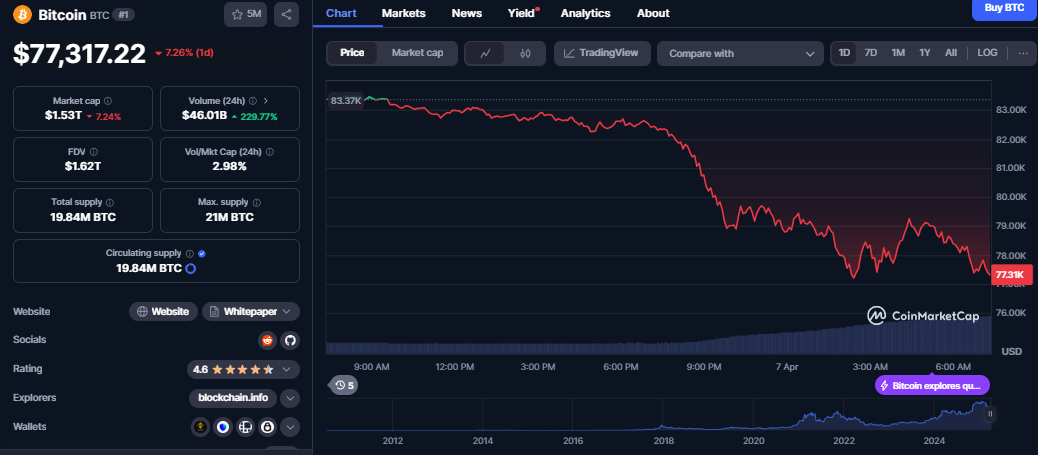This screenshot has width=1038, height=455.
Task: Open more chart options ellipsis
Action: tap(1023, 53)
